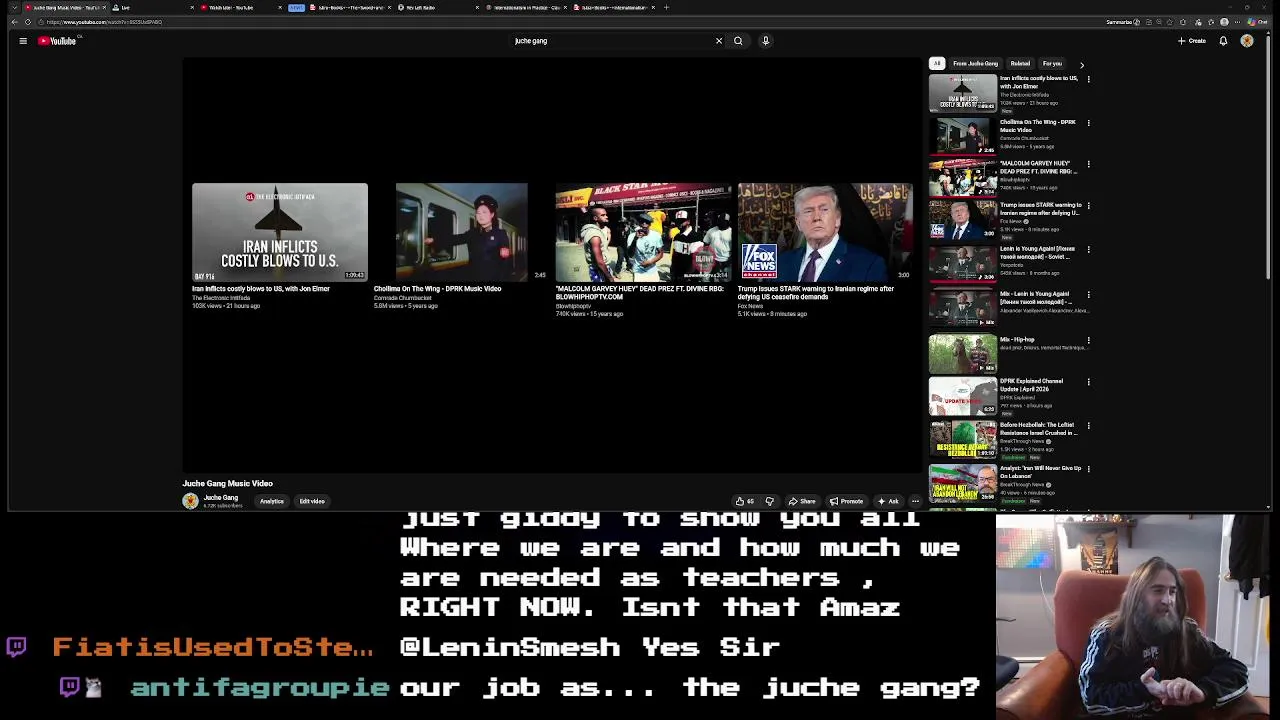Open sidebar 'Mix - Hip-hop' title

(1017, 340)
